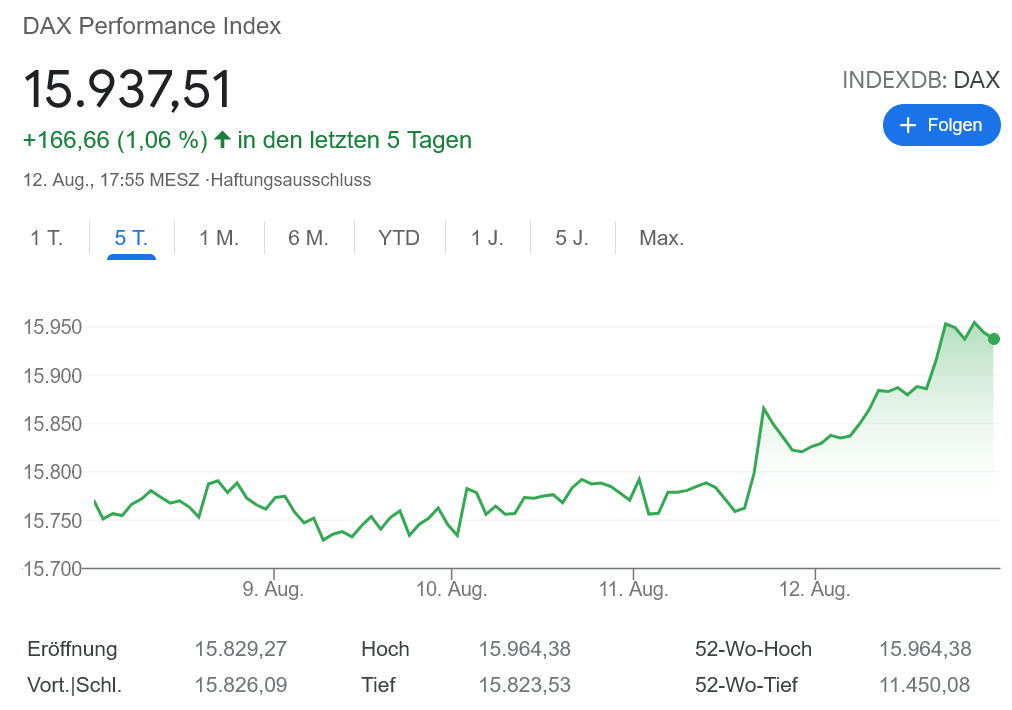The height and width of the screenshot is (710, 1012).
Task: Click the green endpoint dot on chart
Action: (x=993, y=339)
